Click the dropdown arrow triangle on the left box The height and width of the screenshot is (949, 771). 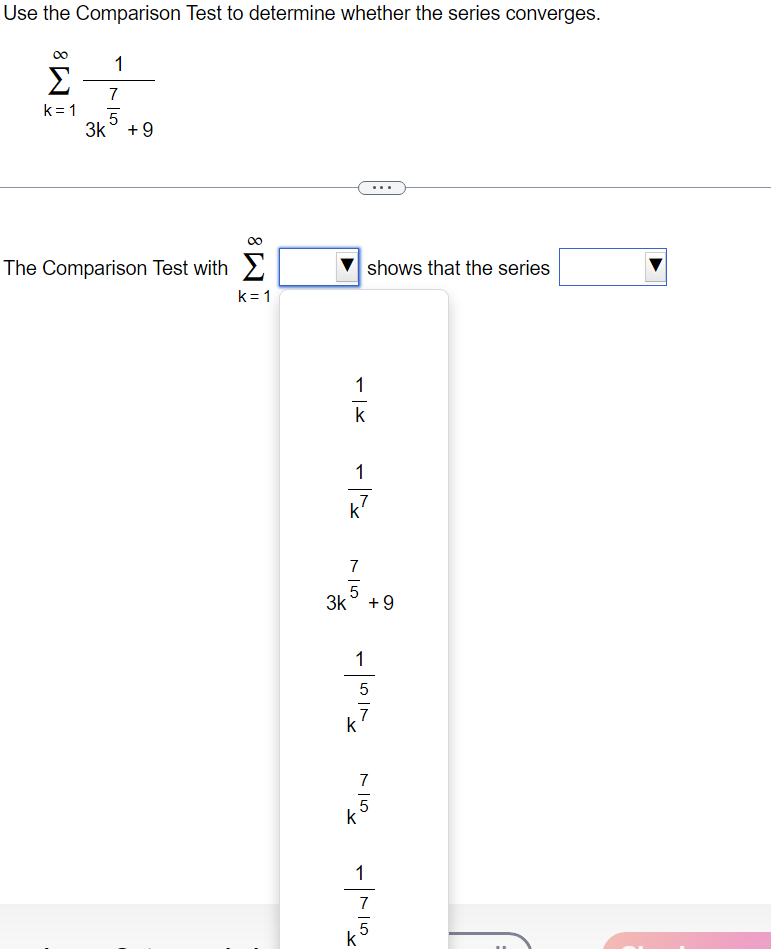[345, 266]
